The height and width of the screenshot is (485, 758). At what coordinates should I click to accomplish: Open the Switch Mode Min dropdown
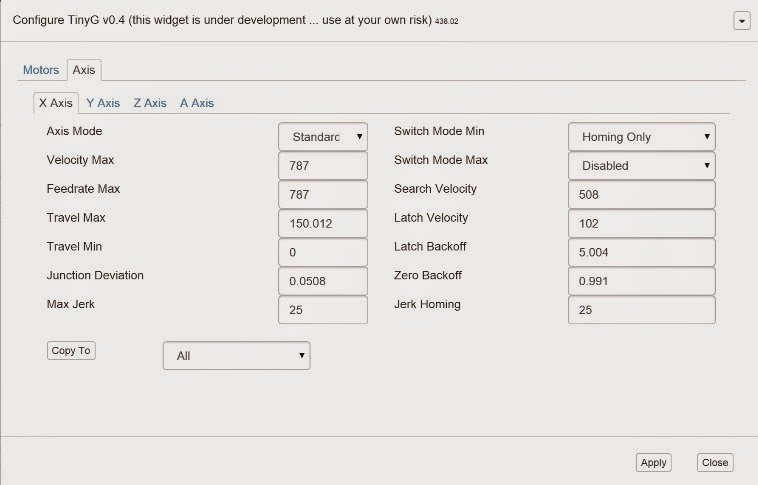pos(641,137)
